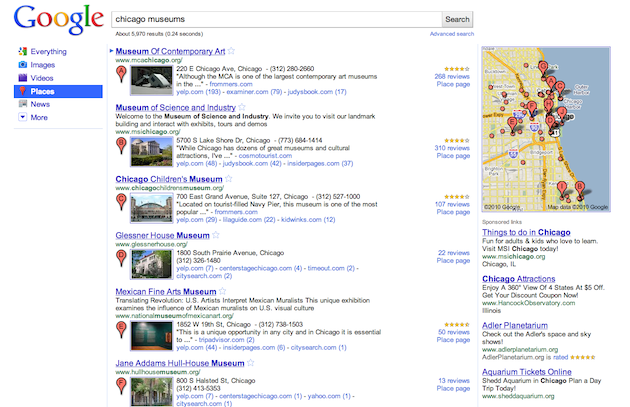Star Mexican Fine Arts Museum result
The width and height of the screenshot is (630, 407).
(x=222, y=291)
